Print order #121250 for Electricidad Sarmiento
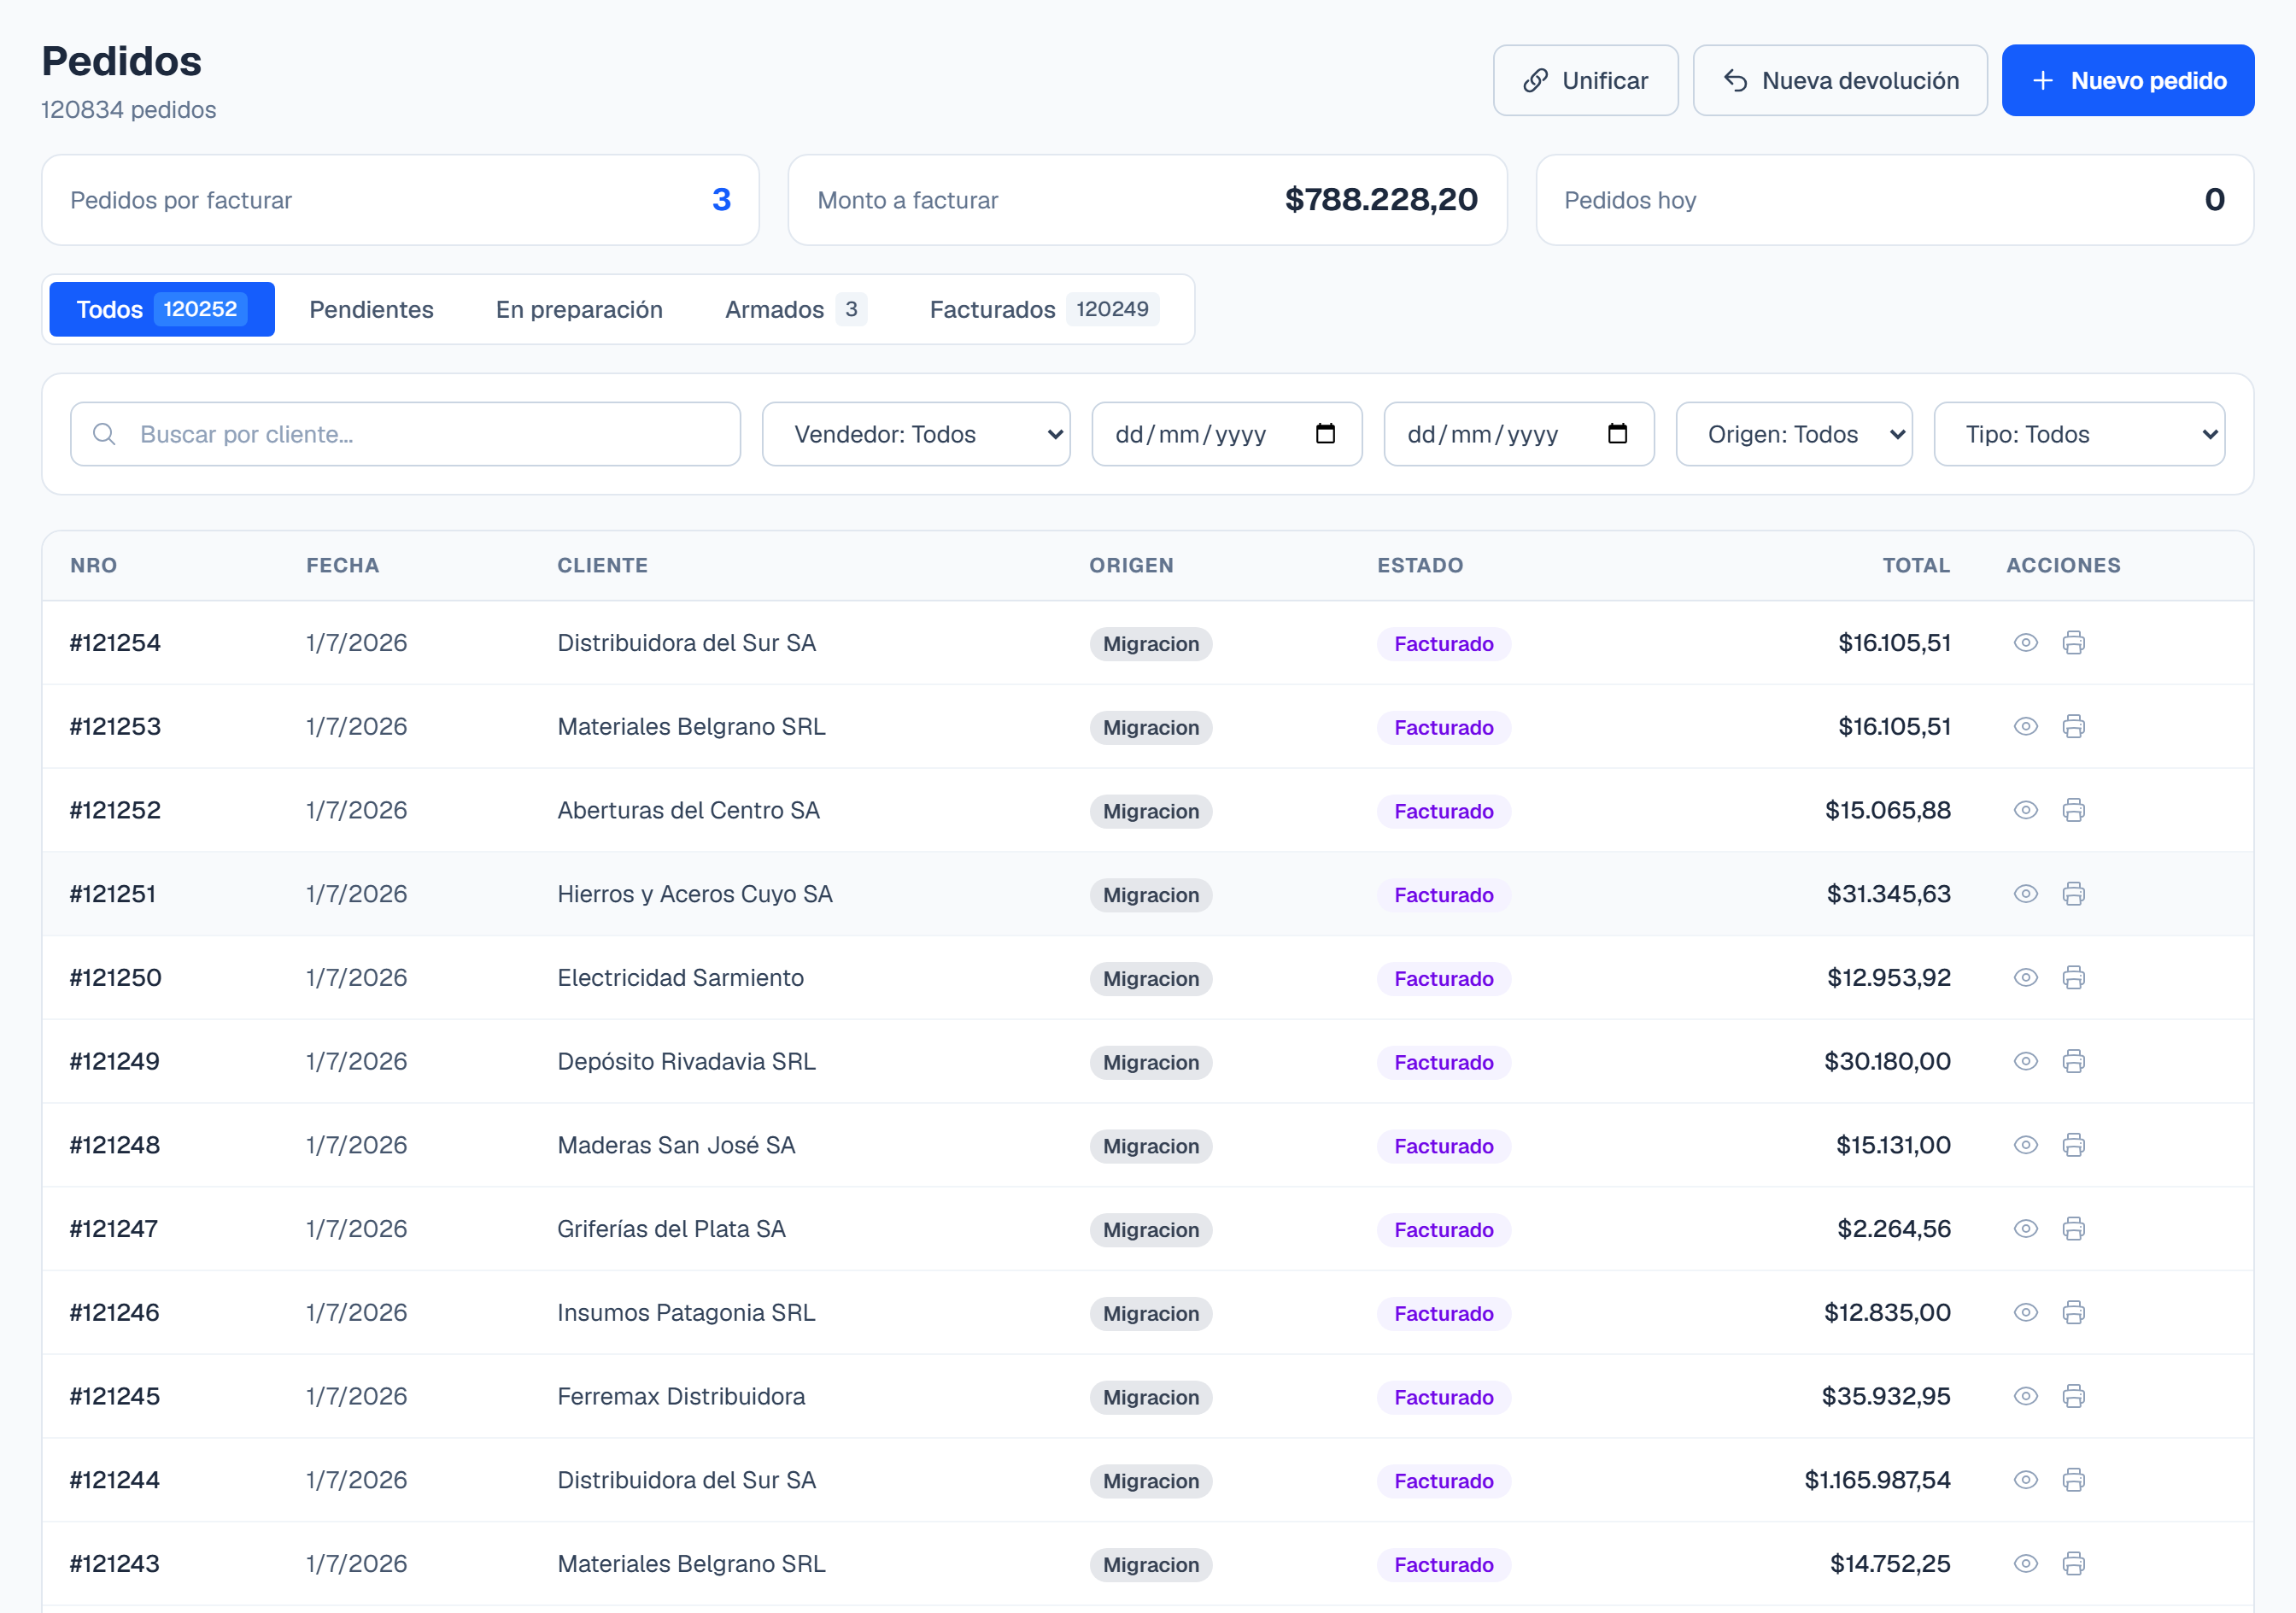The height and width of the screenshot is (1613, 2296). pyautogui.click(x=2073, y=978)
